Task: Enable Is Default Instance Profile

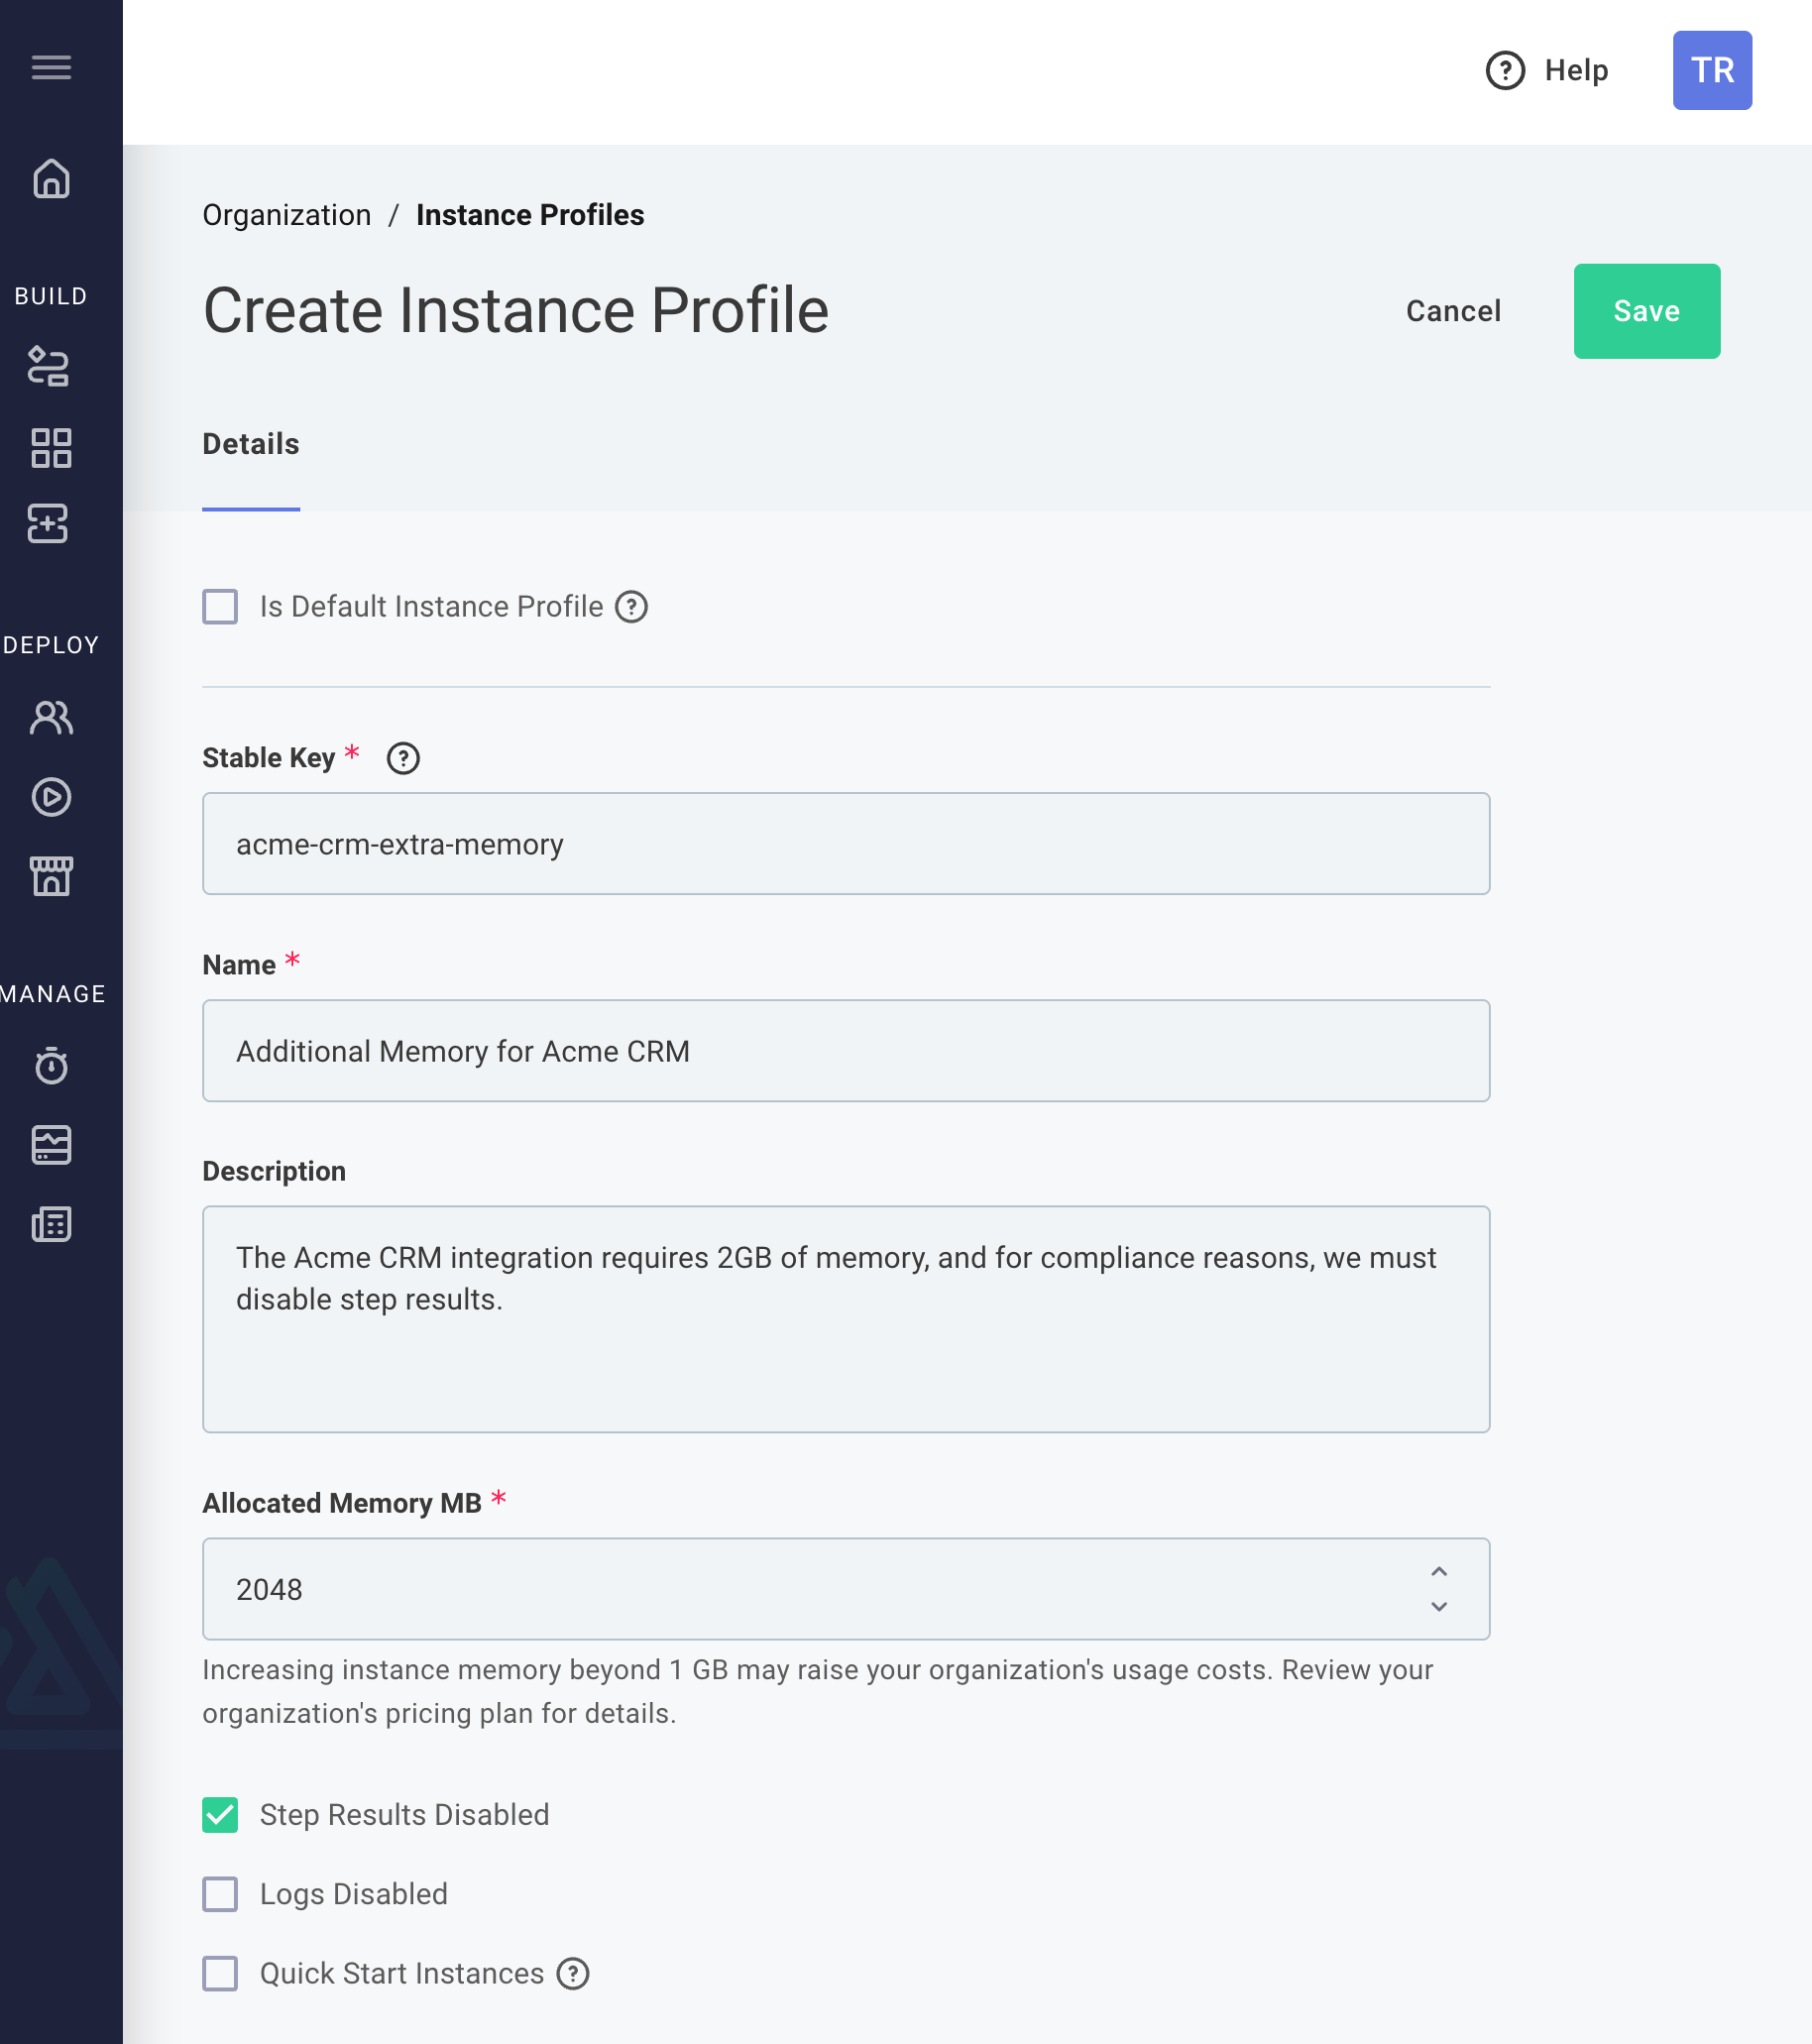Action: point(219,606)
